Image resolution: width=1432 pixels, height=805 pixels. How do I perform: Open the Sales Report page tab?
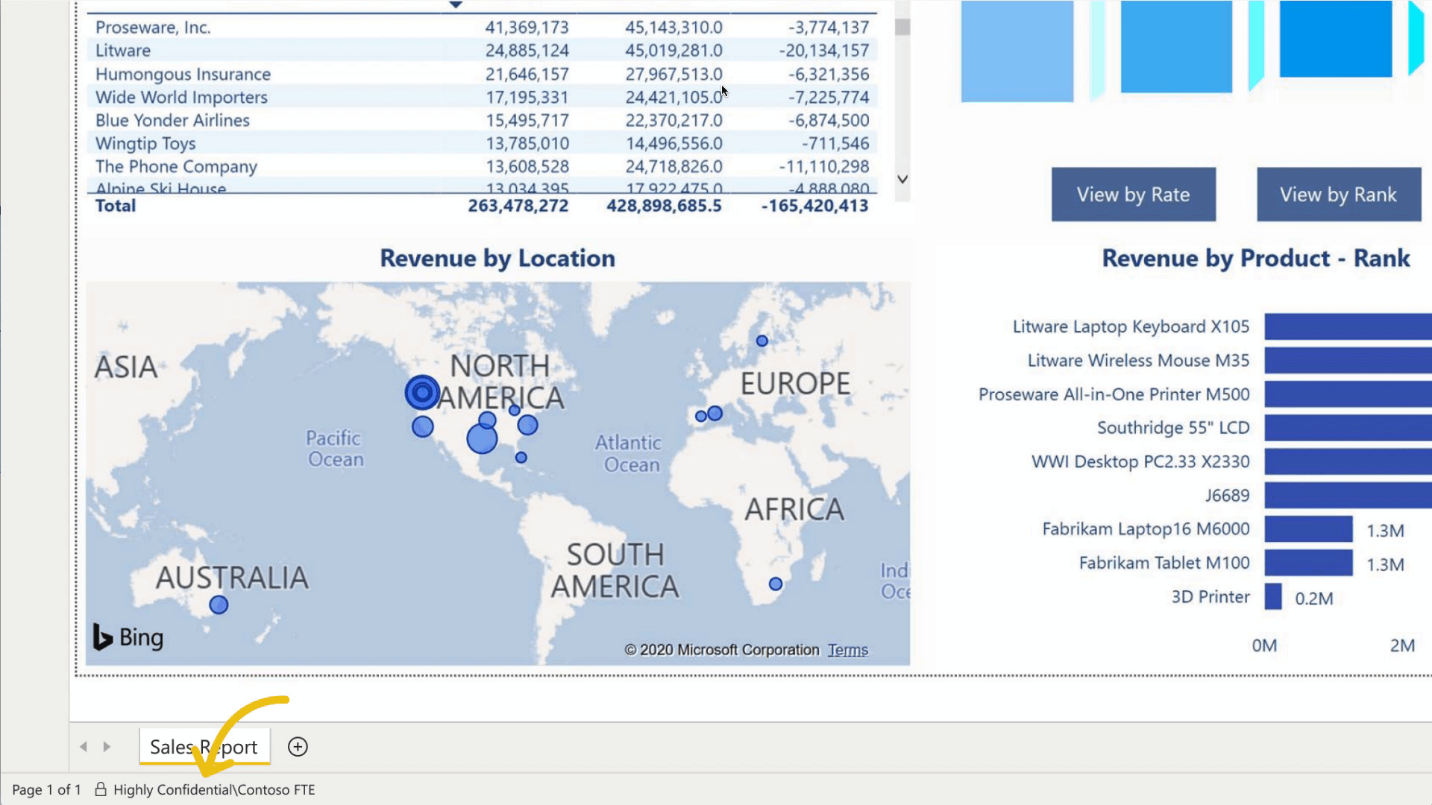pos(204,747)
